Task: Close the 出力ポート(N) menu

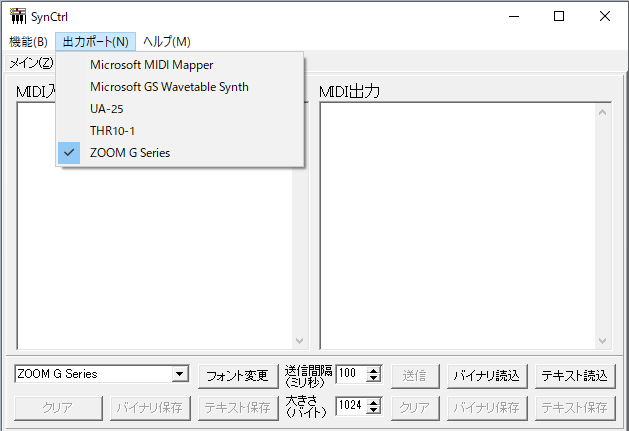Action: pos(95,42)
